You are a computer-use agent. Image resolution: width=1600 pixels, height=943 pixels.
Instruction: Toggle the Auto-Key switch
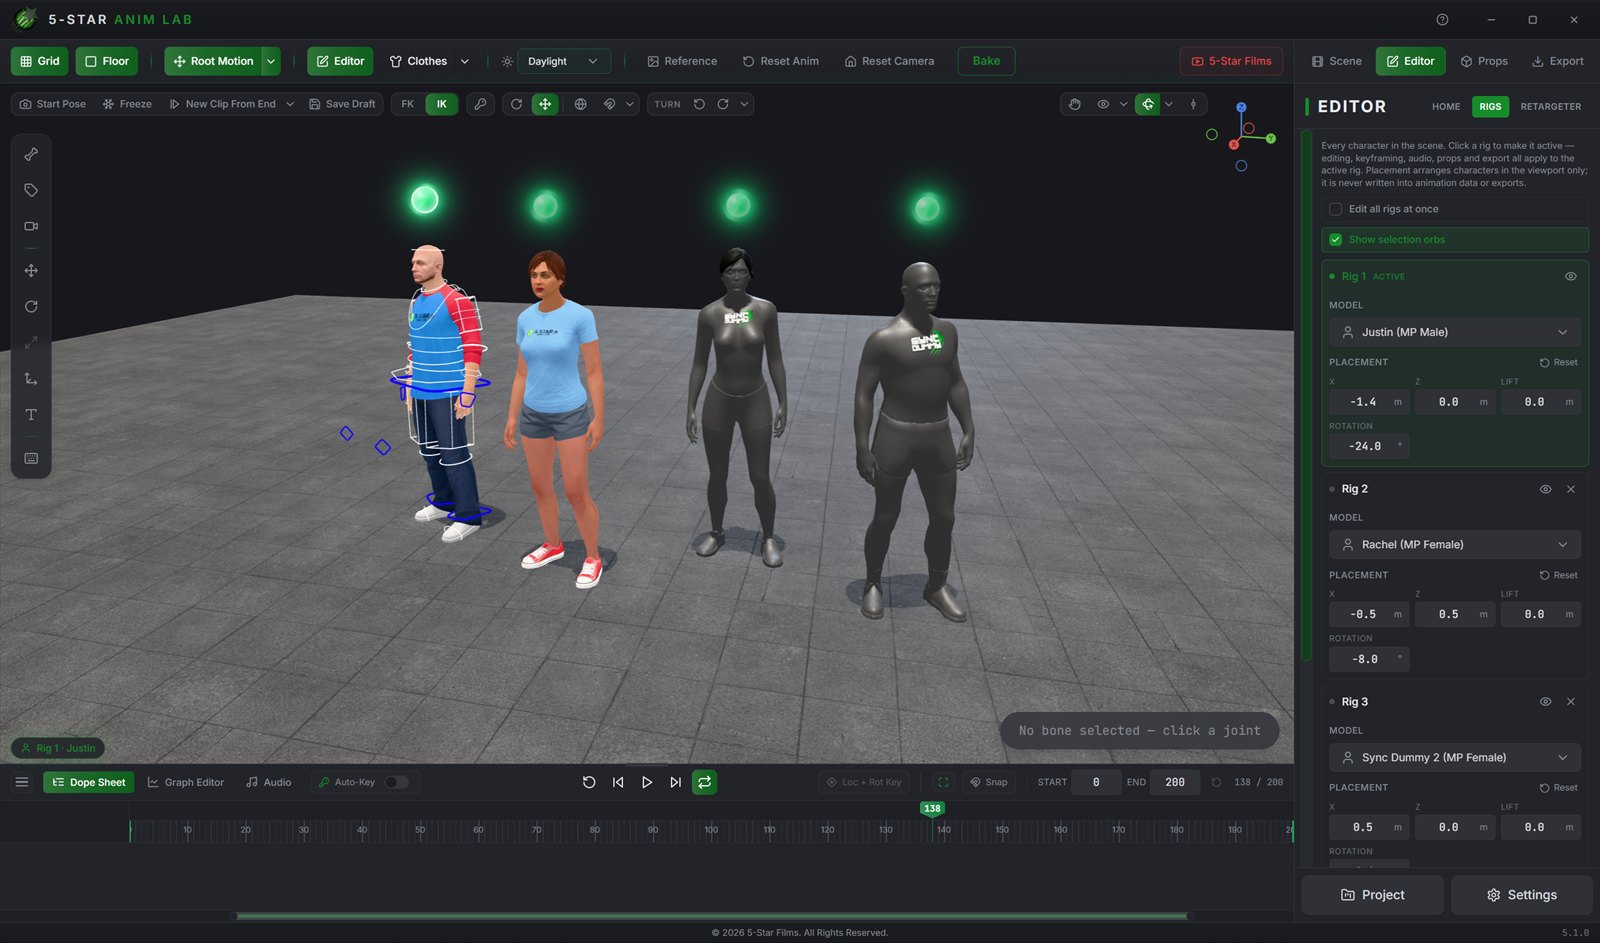click(397, 782)
